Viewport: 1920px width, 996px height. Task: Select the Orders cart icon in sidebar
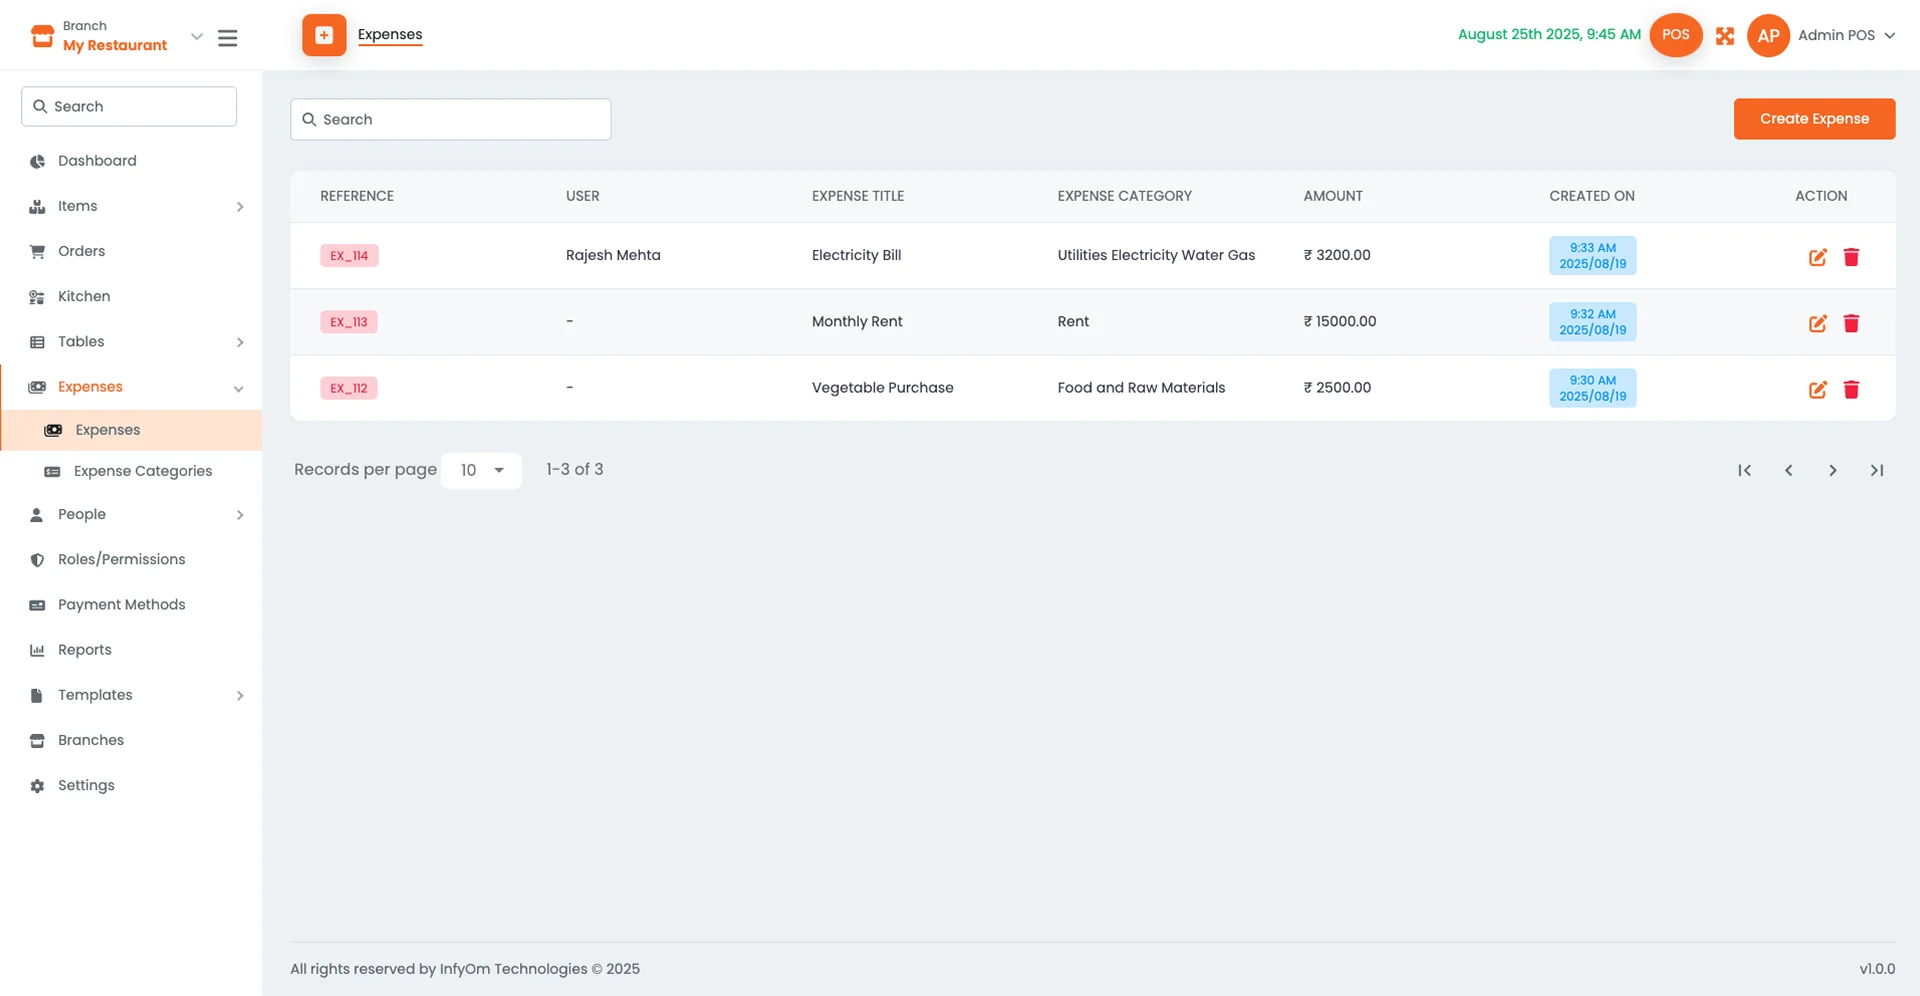[x=37, y=251]
